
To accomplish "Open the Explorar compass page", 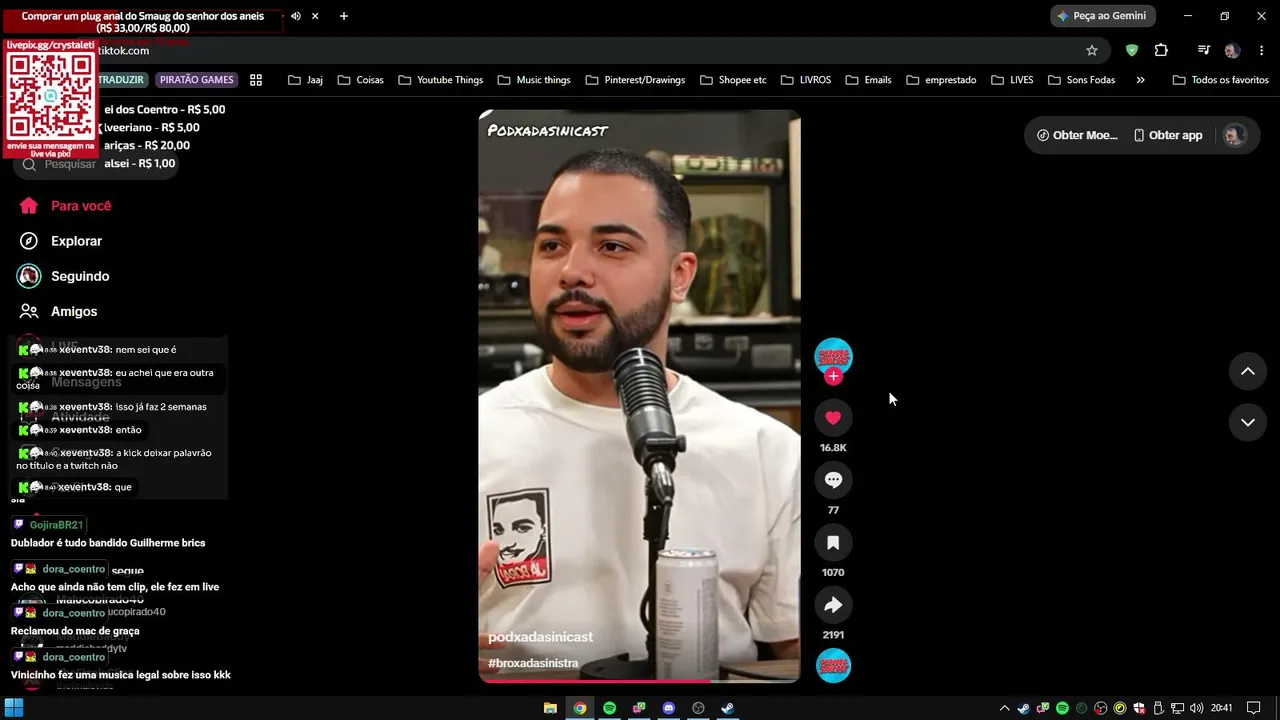I will click(62, 241).
